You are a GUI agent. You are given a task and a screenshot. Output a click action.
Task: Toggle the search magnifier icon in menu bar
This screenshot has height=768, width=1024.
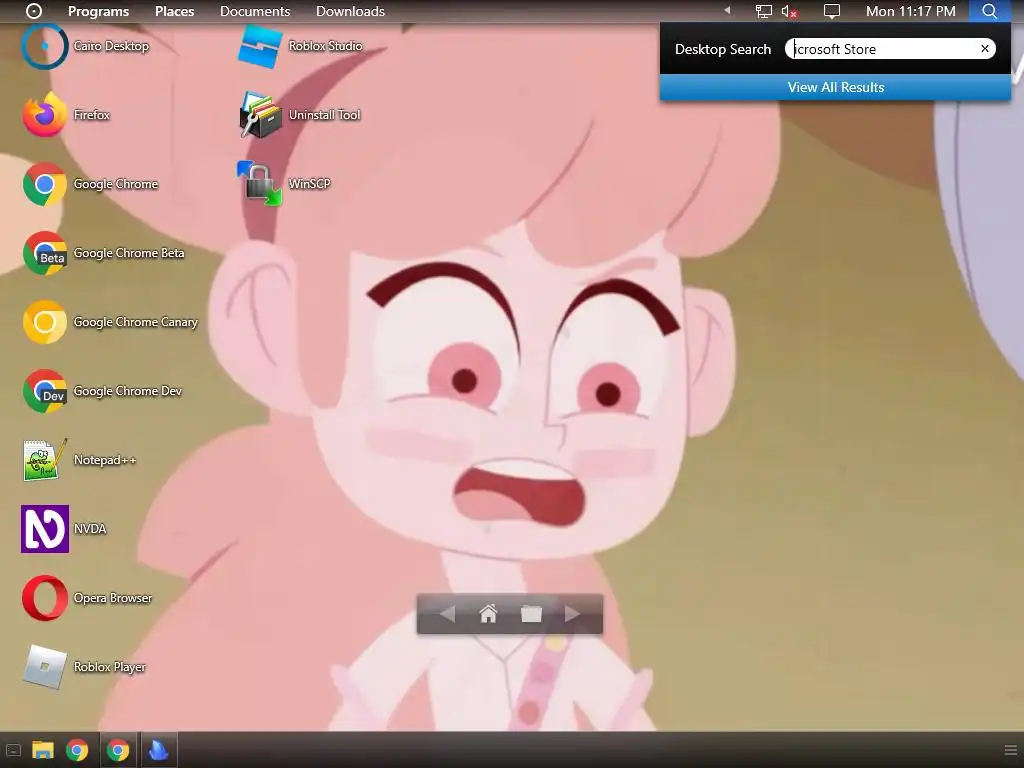tap(989, 11)
